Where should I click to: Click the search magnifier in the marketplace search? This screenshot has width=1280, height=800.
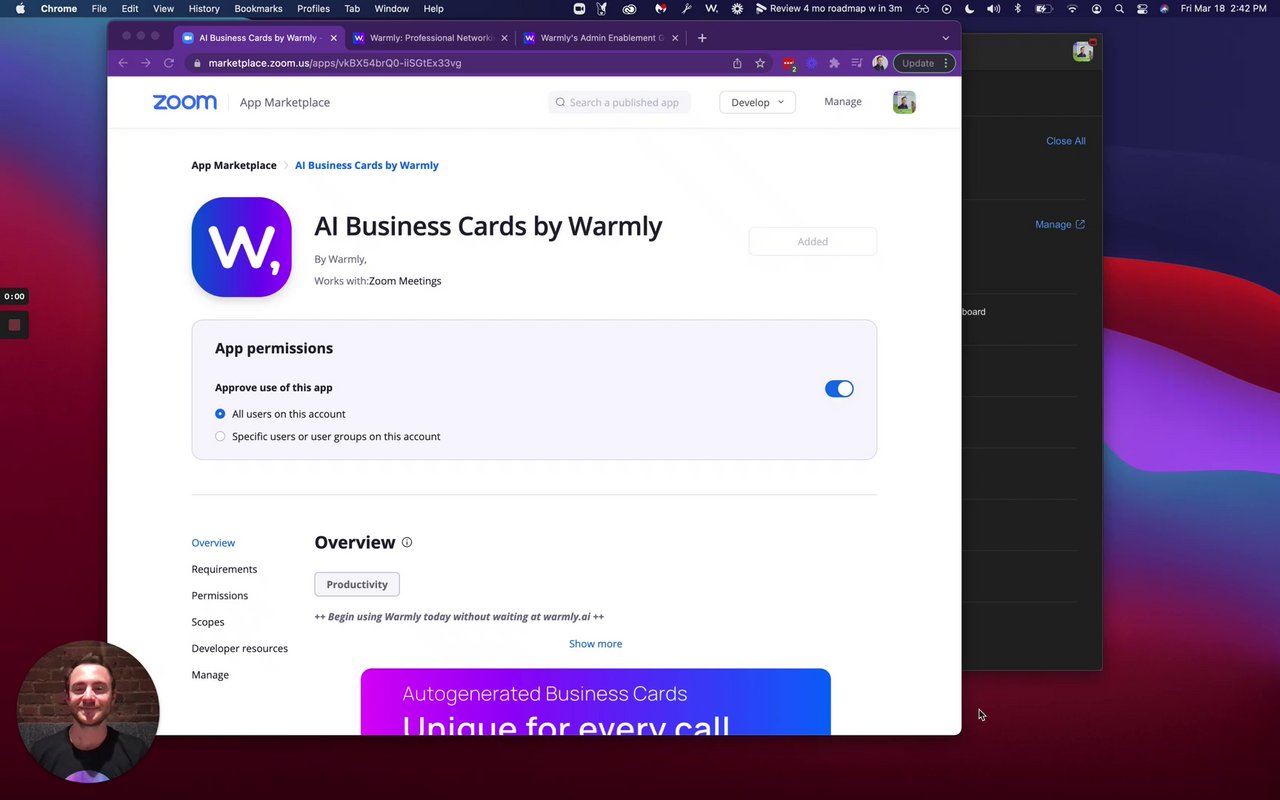click(560, 102)
